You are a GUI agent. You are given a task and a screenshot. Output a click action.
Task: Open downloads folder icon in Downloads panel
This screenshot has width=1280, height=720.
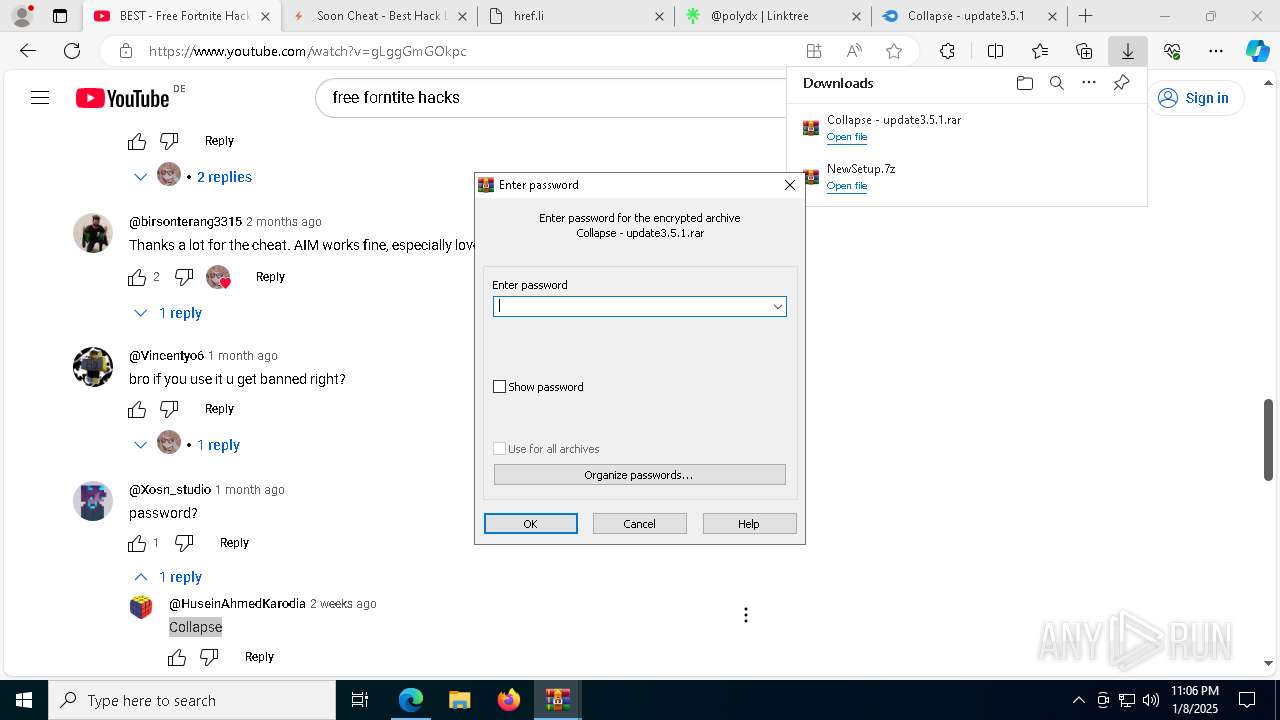click(x=1024, y=83)
